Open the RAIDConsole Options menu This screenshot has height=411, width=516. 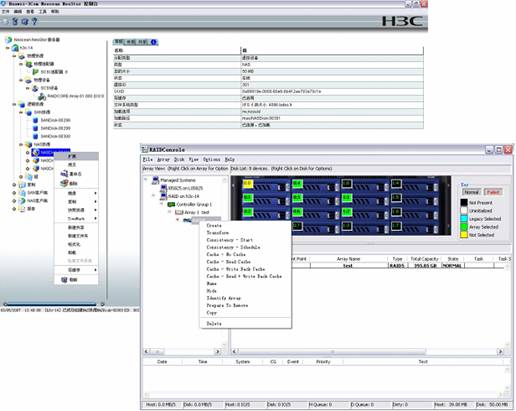pos(212,160)
